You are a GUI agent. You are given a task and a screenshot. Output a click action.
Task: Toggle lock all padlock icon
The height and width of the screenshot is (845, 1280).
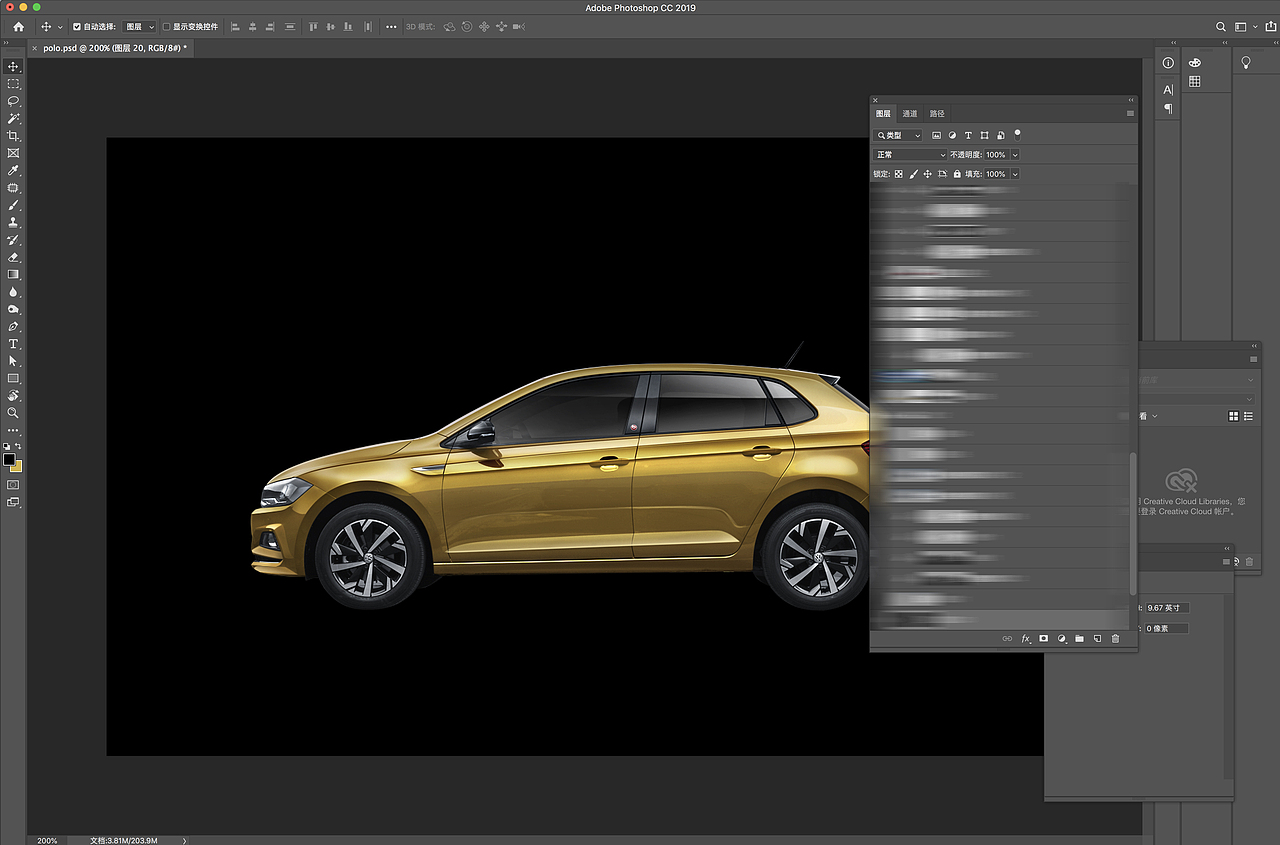click(957, 174)
